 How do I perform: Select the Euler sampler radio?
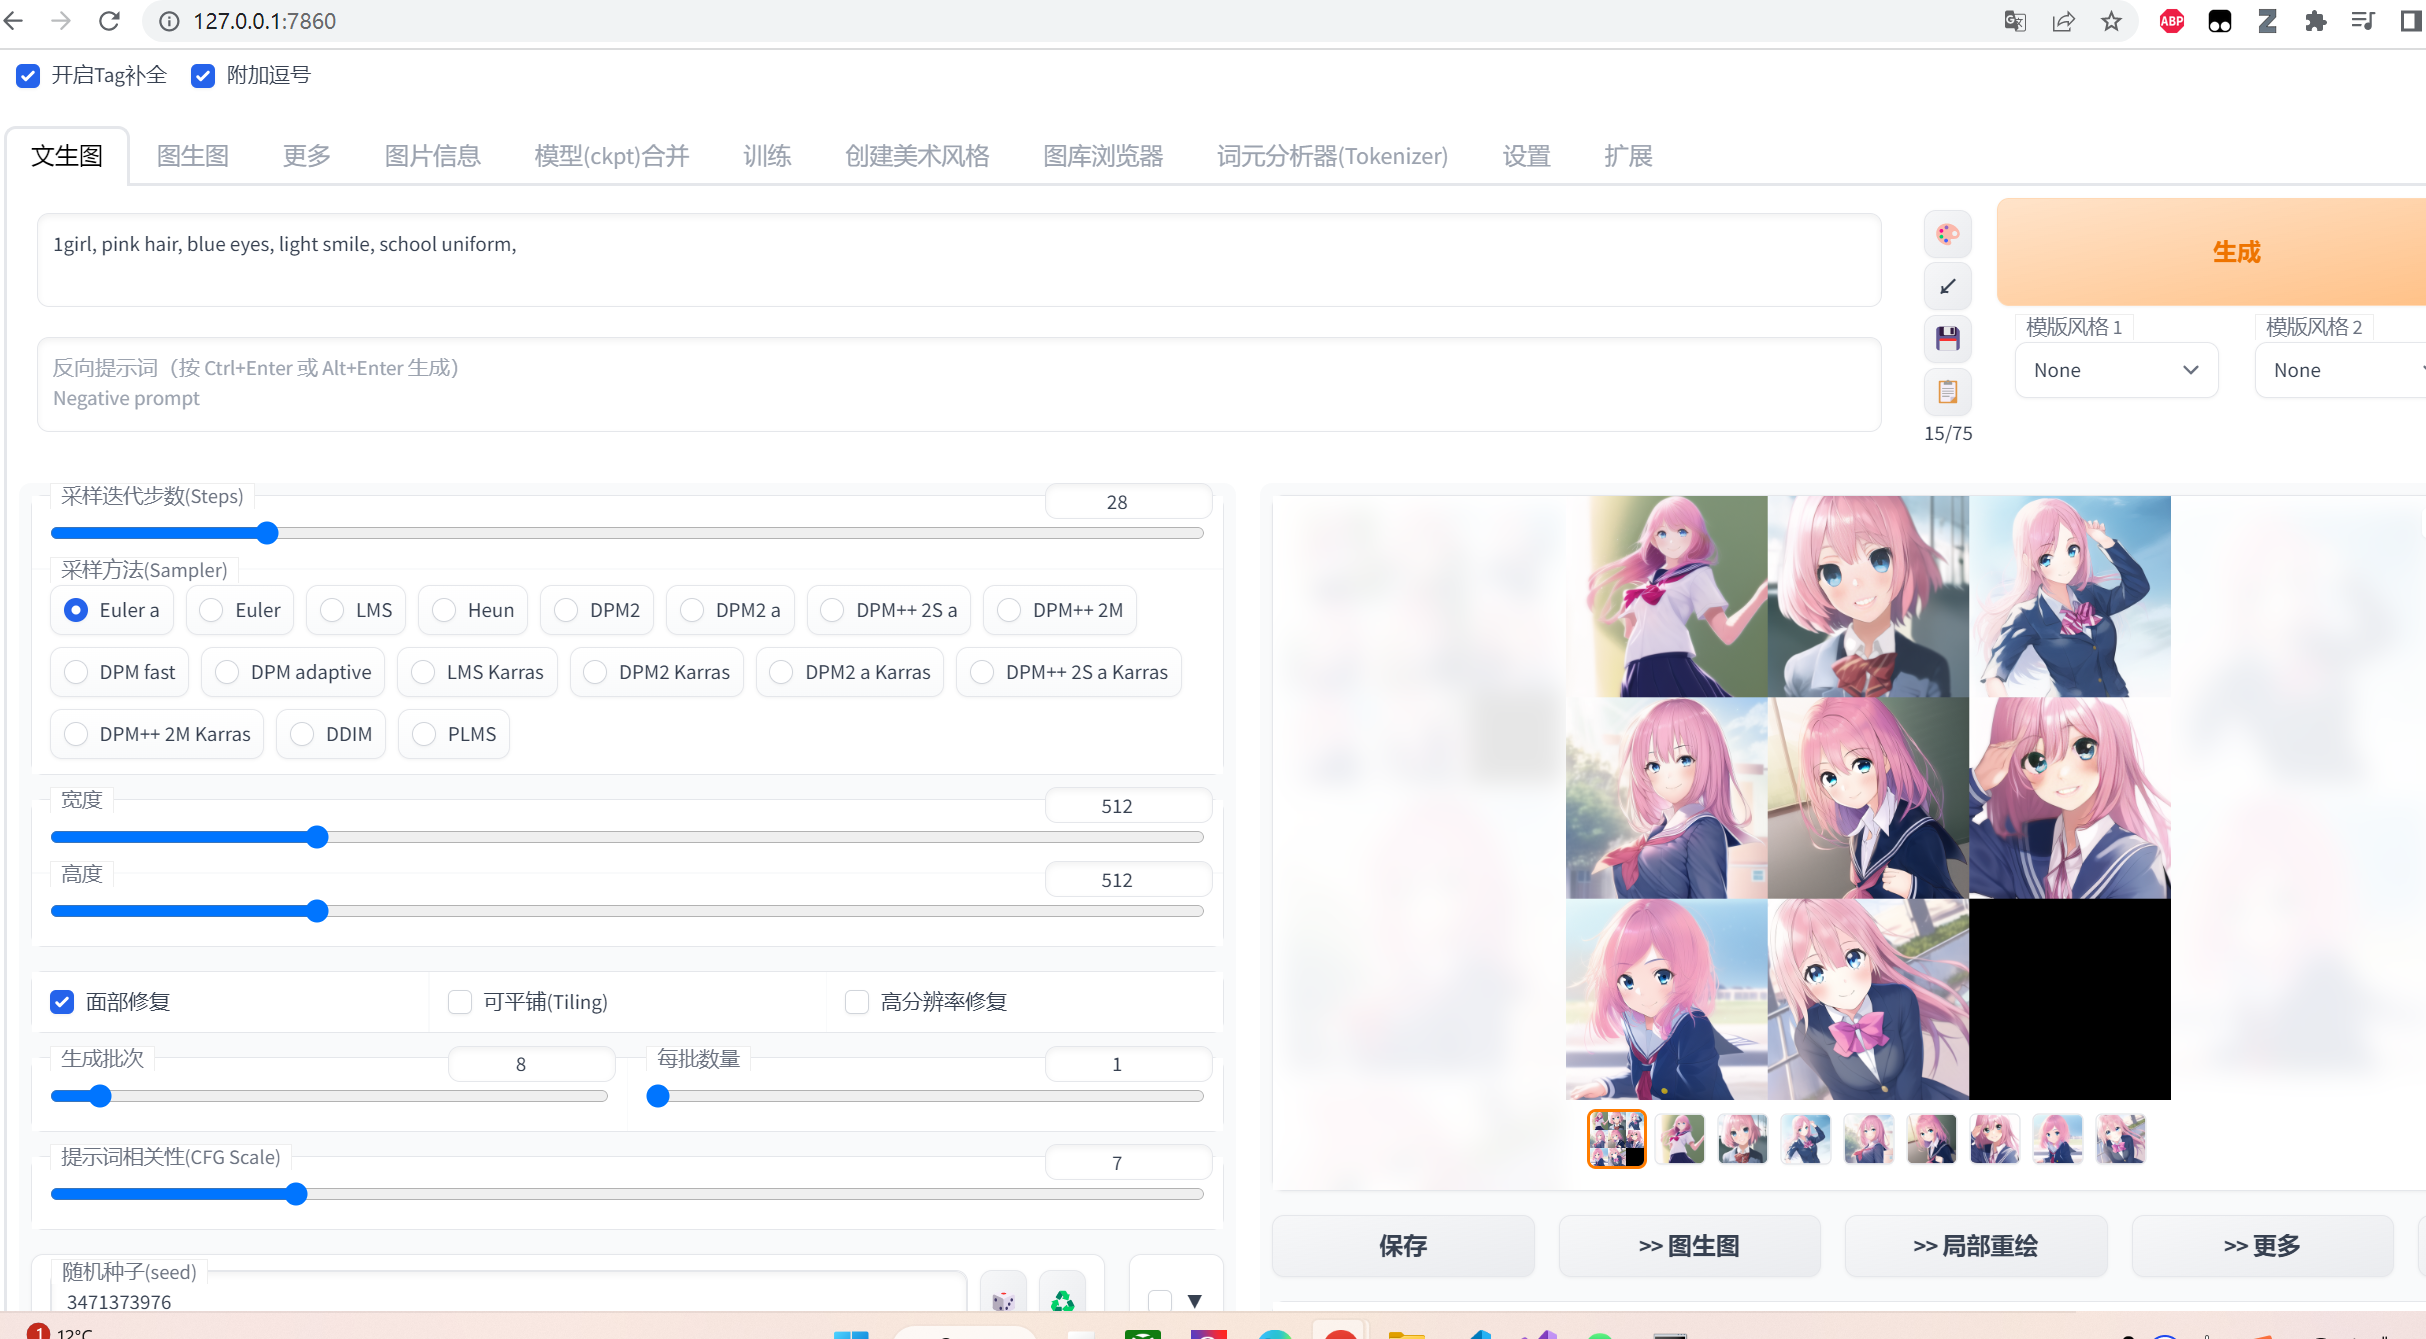pos(240,610)
